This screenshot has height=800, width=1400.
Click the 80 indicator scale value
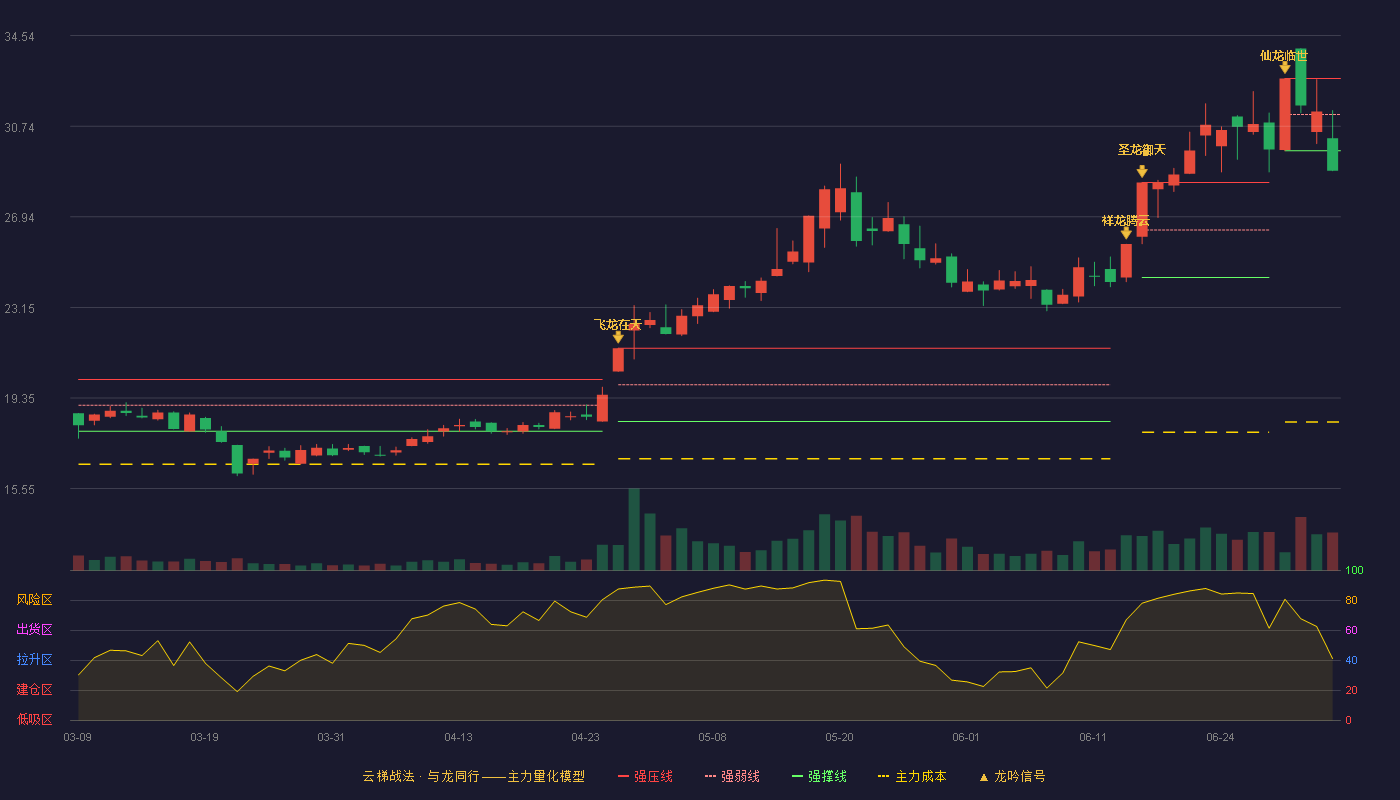[x=1351, y=600]
